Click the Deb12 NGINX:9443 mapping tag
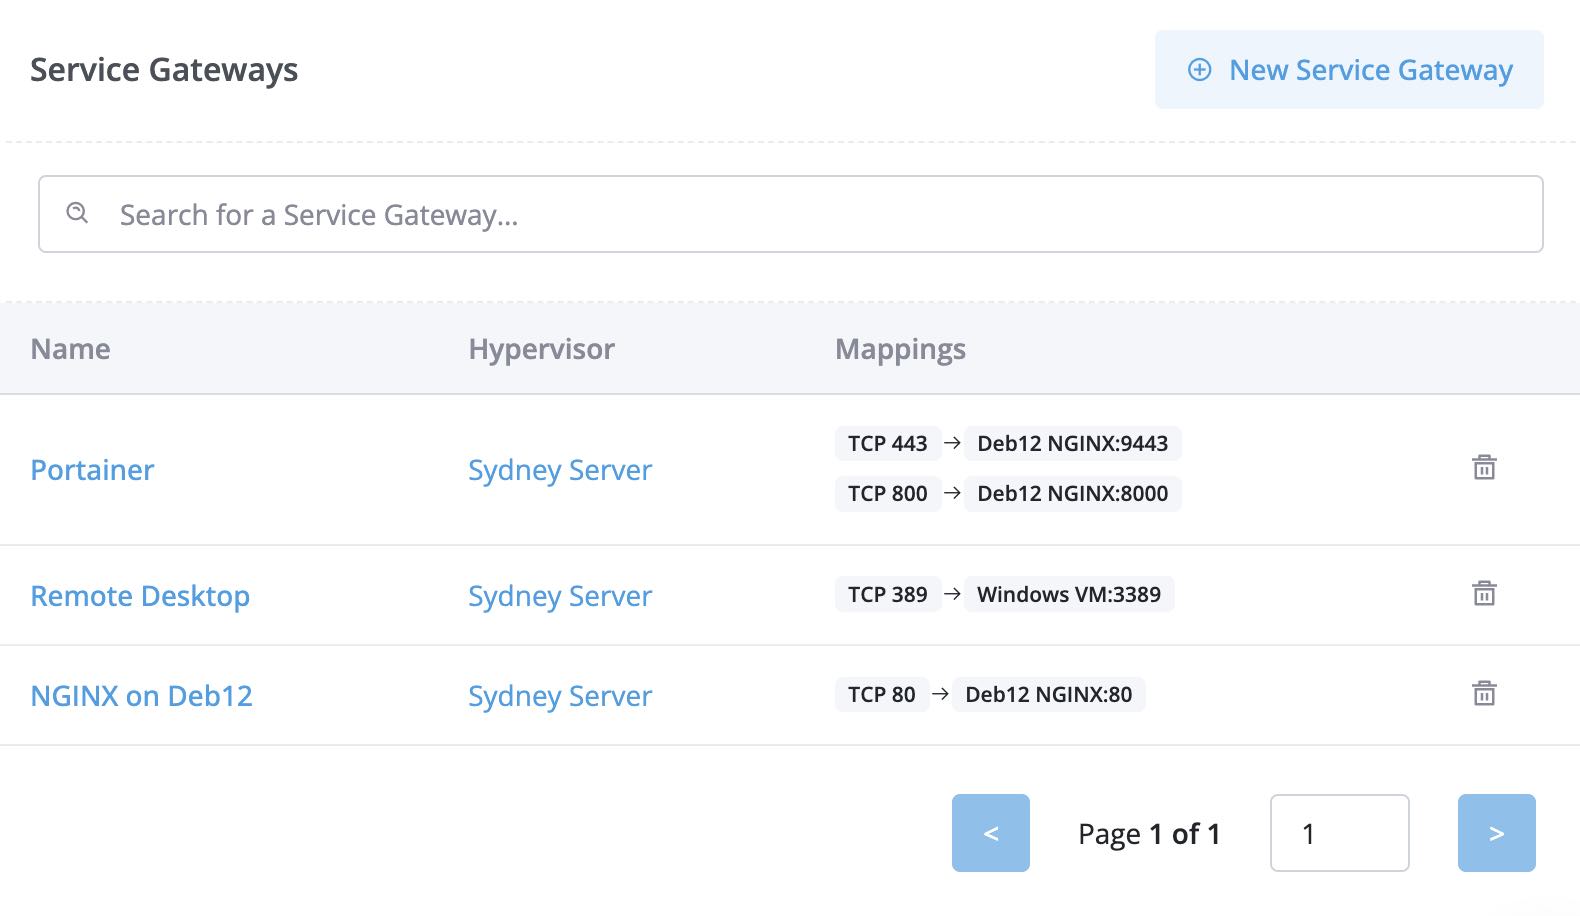Screen dimensions: 1580x916 click(x=1072, y=443)
